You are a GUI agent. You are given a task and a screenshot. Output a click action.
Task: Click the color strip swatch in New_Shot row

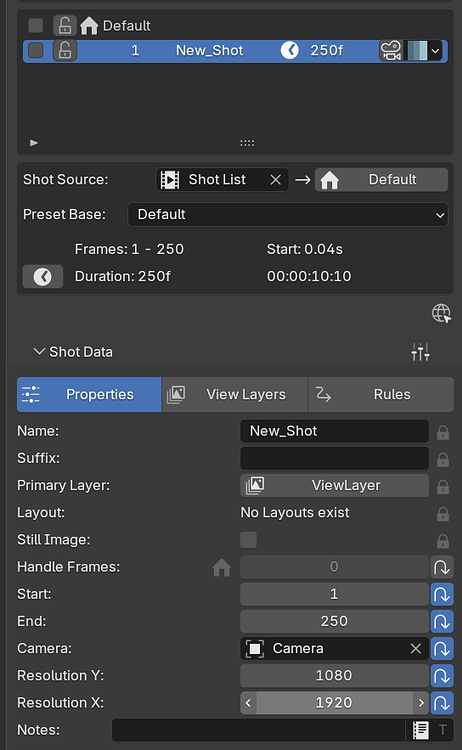tap(416, 50)
